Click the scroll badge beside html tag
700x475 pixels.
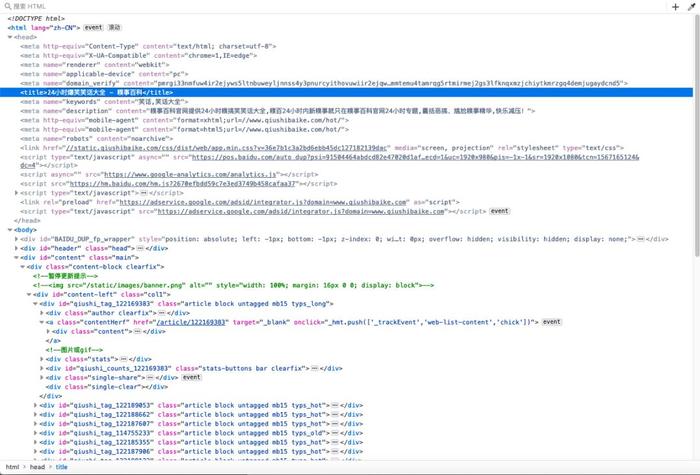tap(115, 28)
